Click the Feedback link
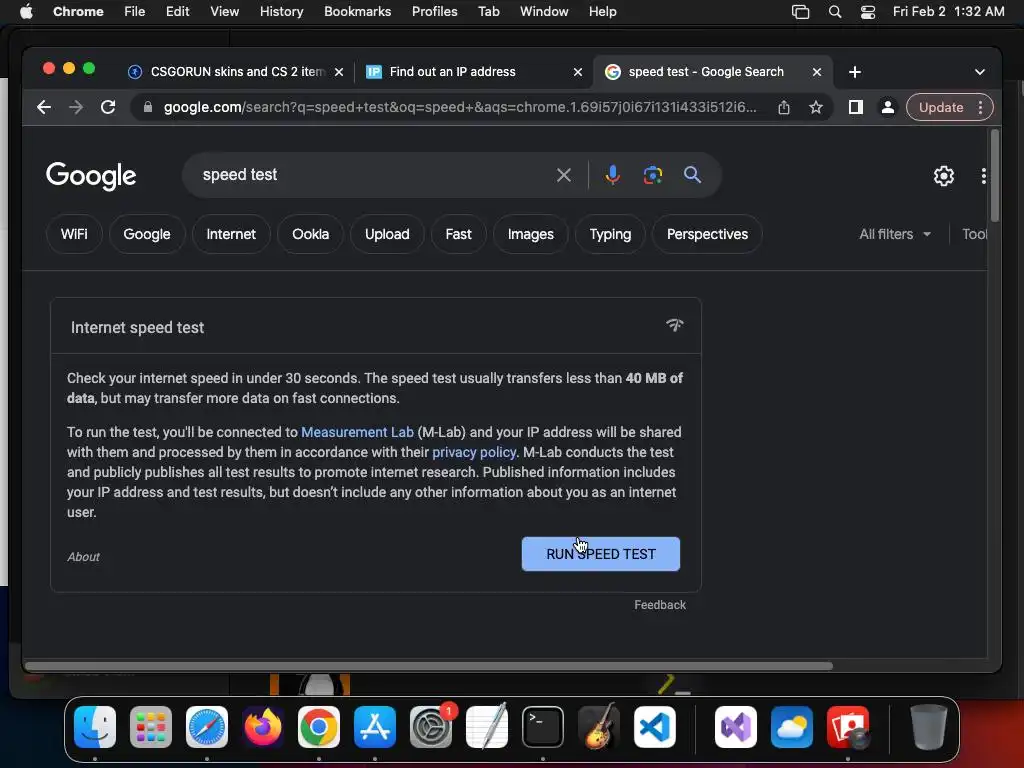Image resolution: width=1024 pixels, height=768 pixels. point(660,605)
